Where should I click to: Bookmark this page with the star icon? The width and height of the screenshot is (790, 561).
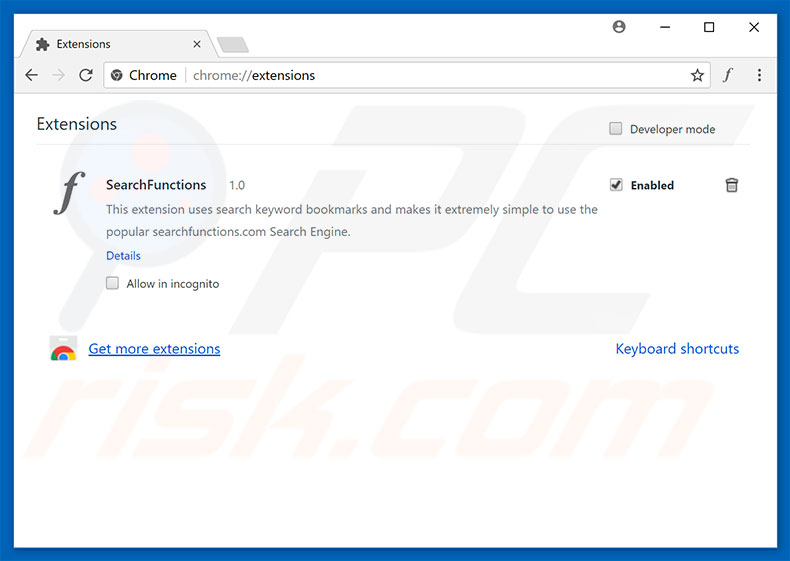(x=697, y=76)
